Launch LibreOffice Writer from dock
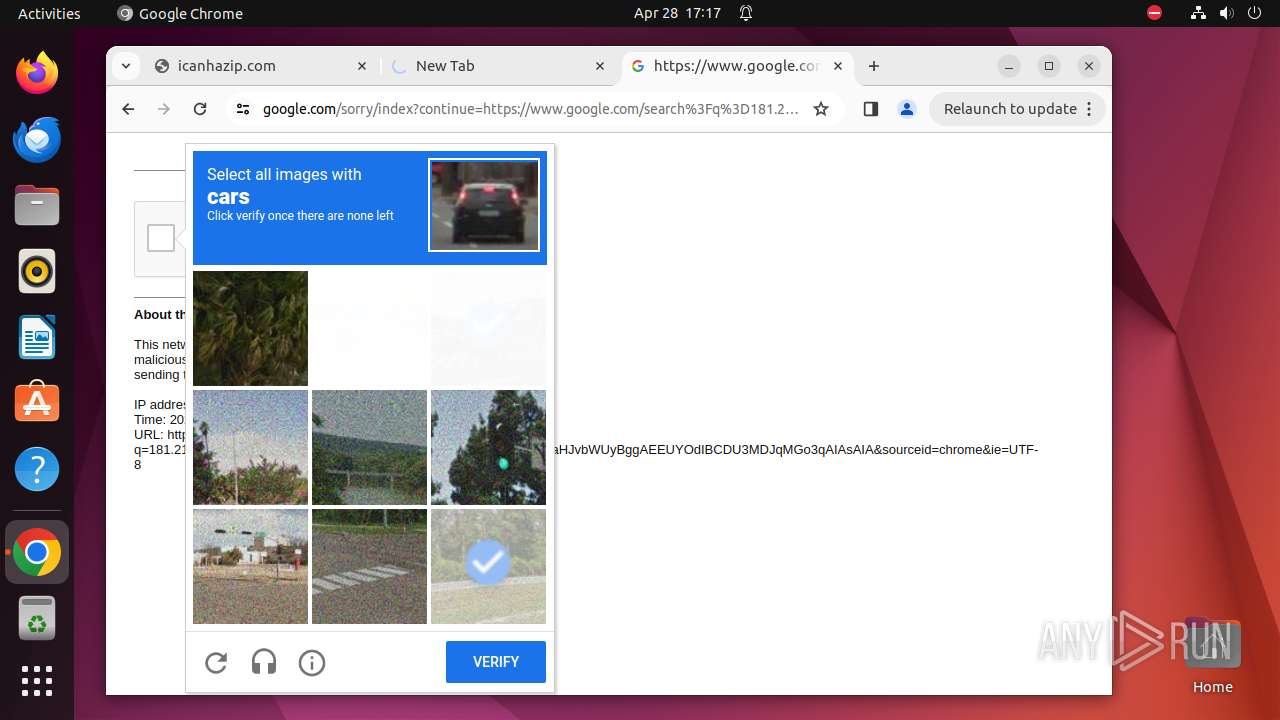The width and height of the screenshot is (1280, 720). coord(37,337)
